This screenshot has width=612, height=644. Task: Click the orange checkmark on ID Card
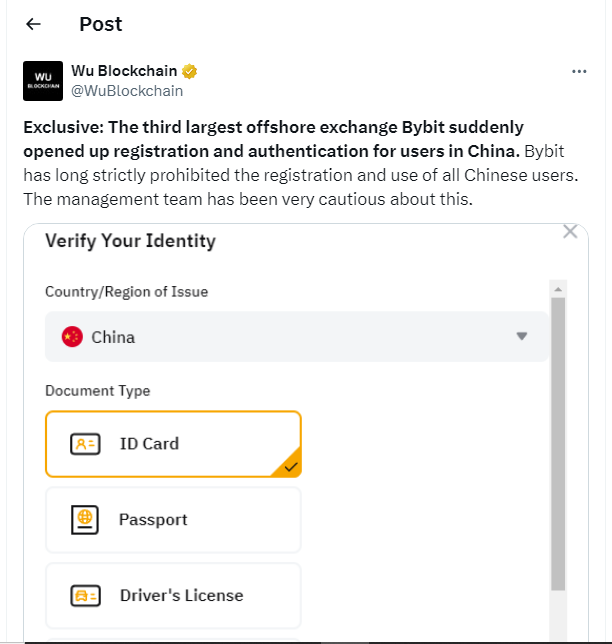(291, 466)
